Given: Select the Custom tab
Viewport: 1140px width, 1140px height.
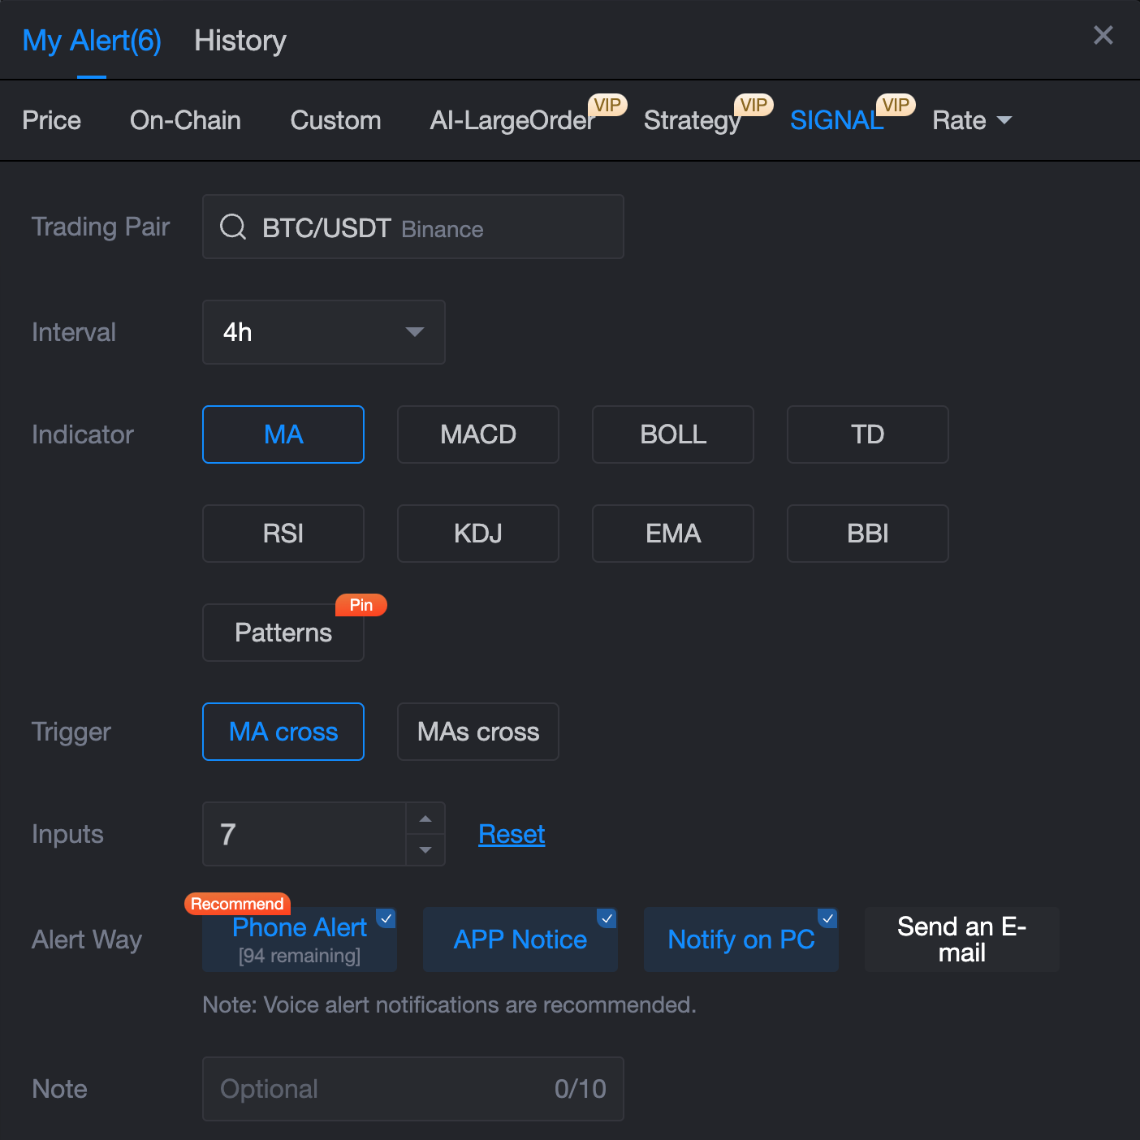Looking at the screenshot, I should click(x=335, y=120).
